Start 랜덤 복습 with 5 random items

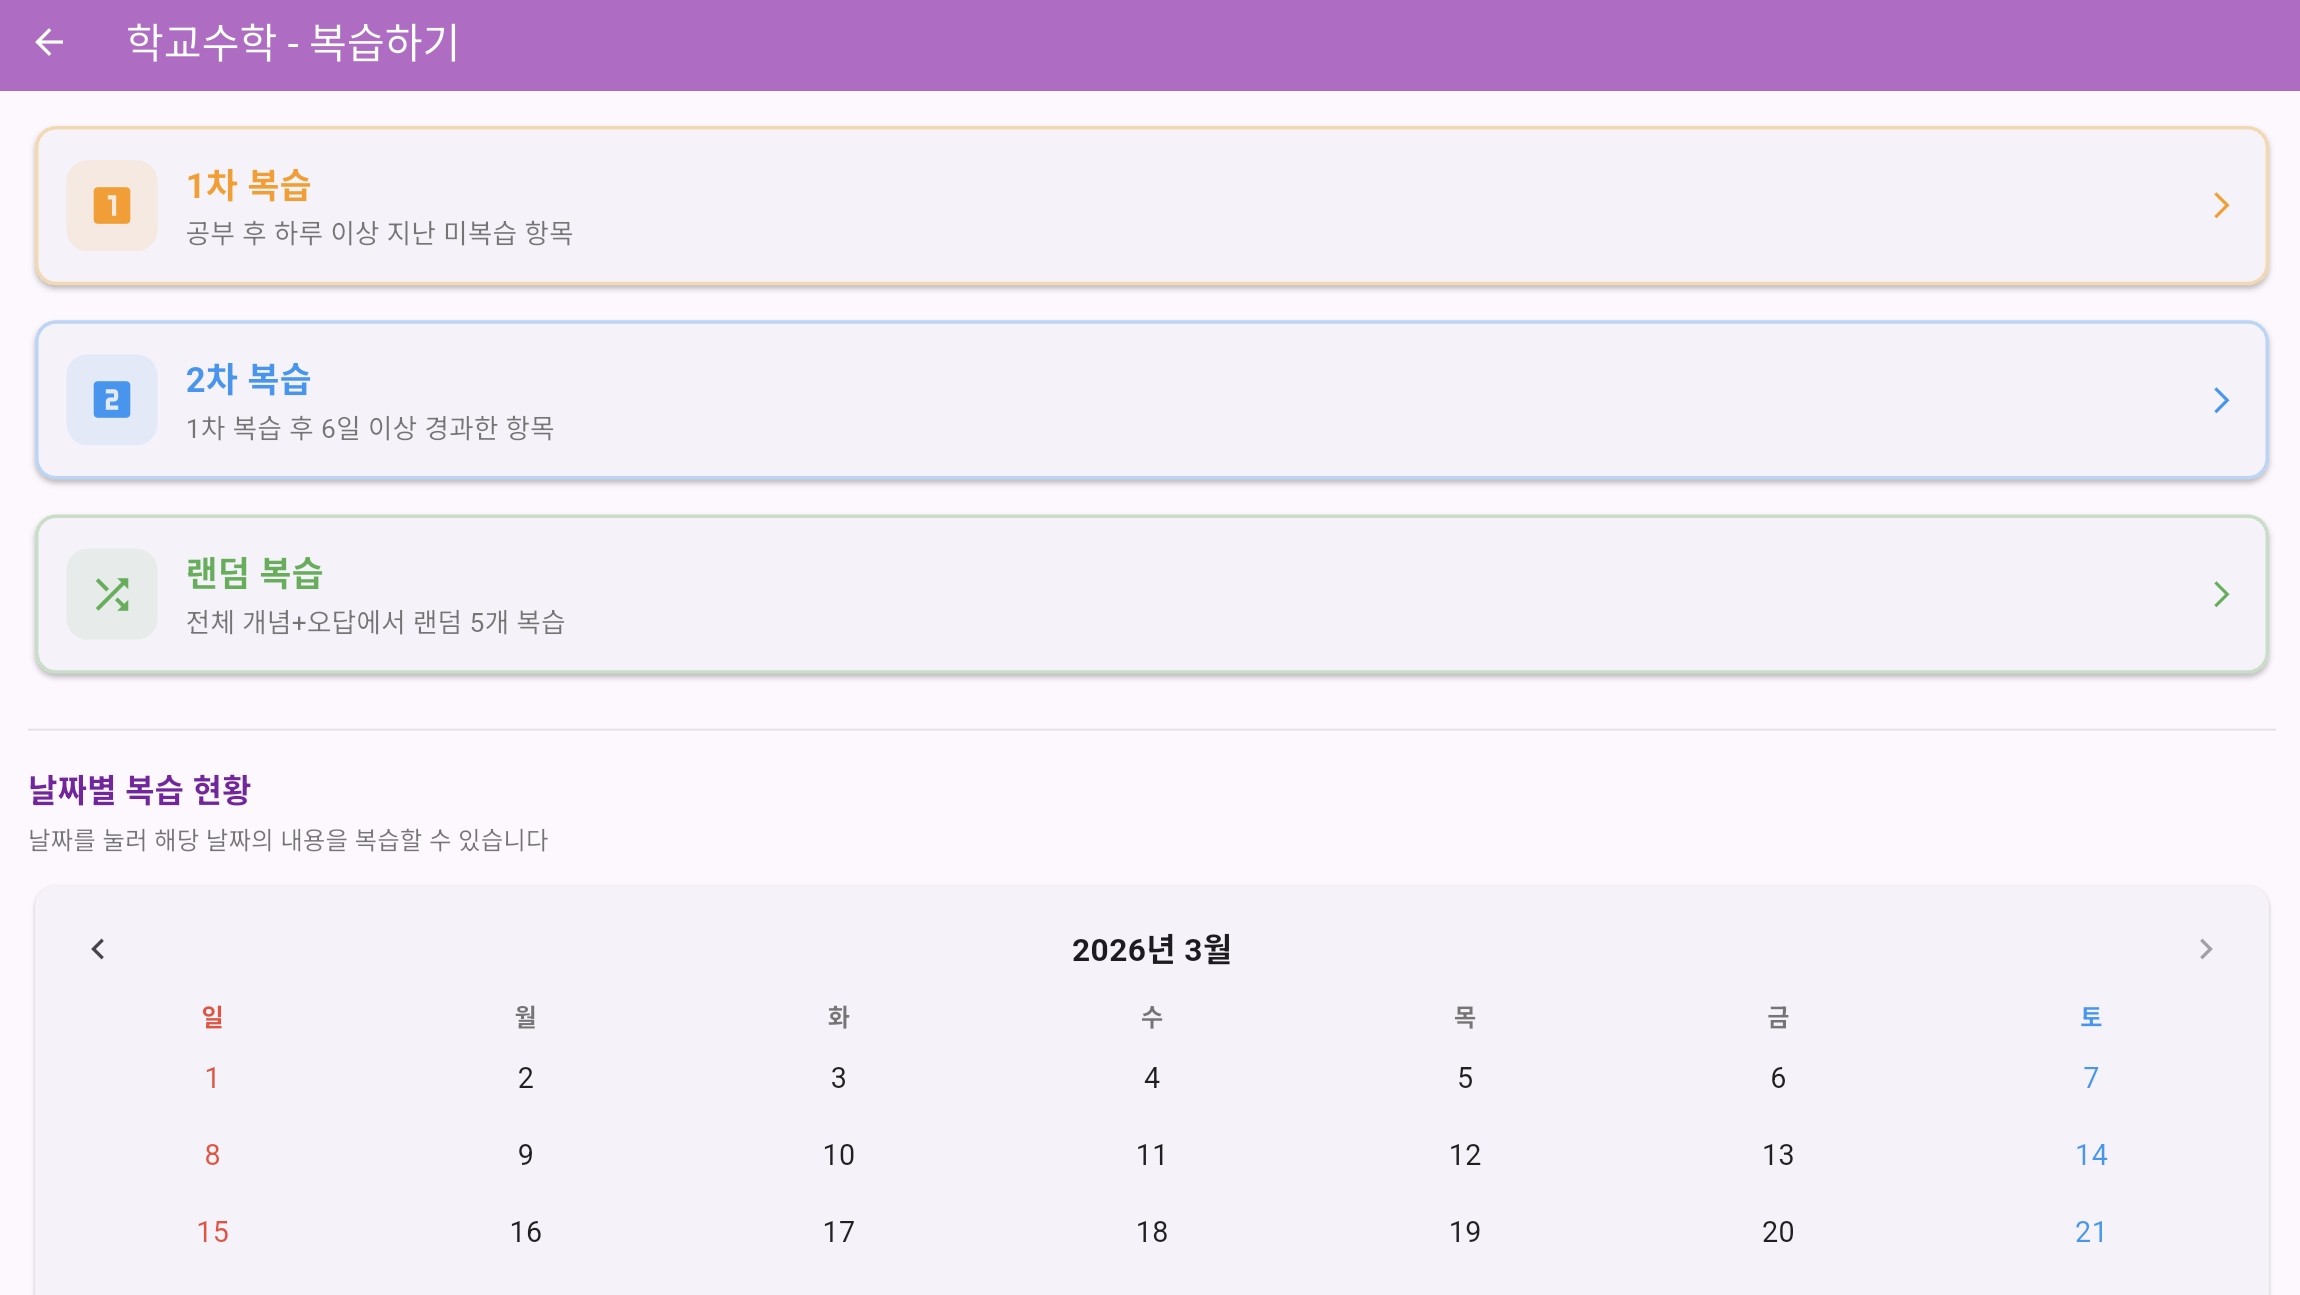[1150, 594]
